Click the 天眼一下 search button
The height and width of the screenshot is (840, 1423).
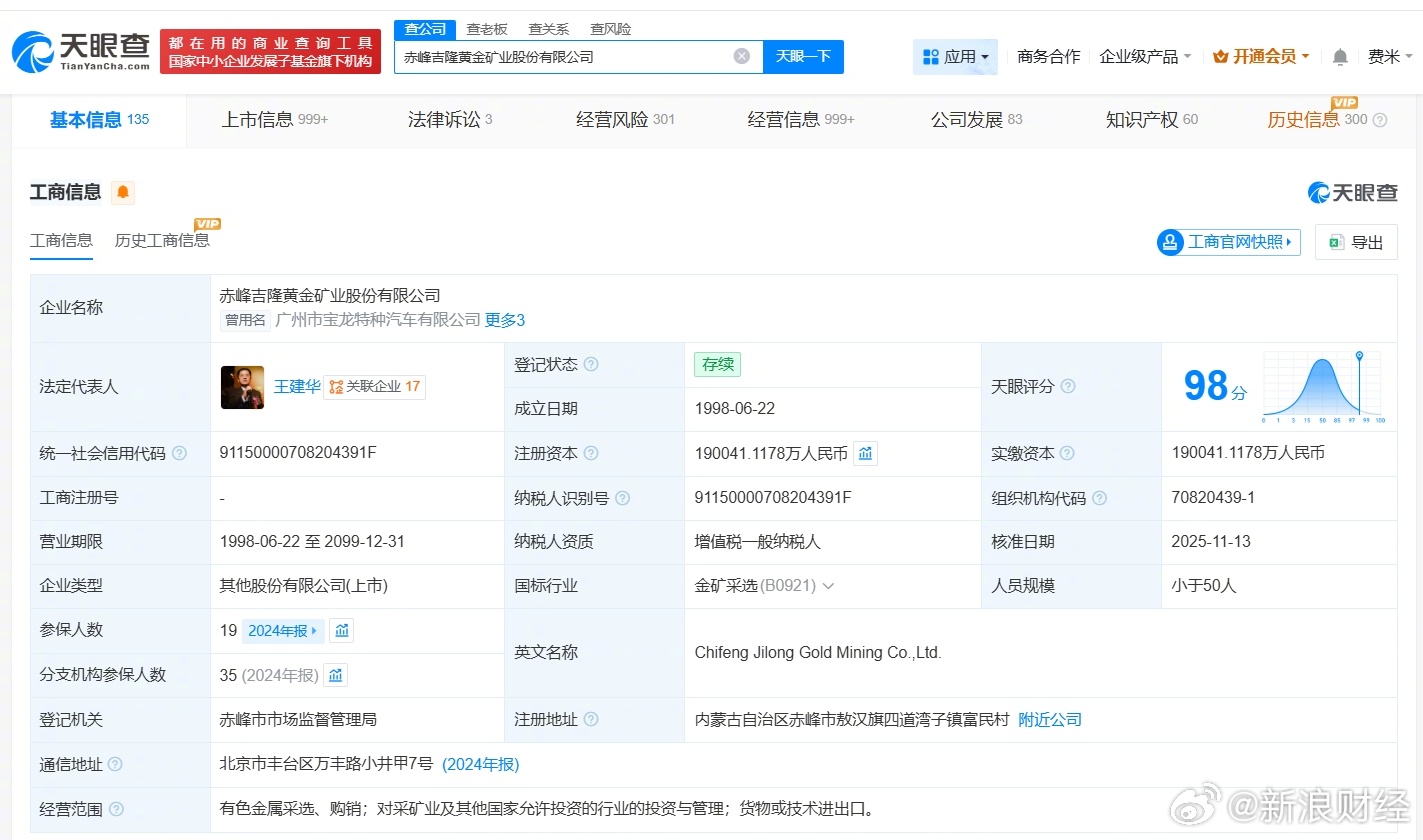[803, 57]
